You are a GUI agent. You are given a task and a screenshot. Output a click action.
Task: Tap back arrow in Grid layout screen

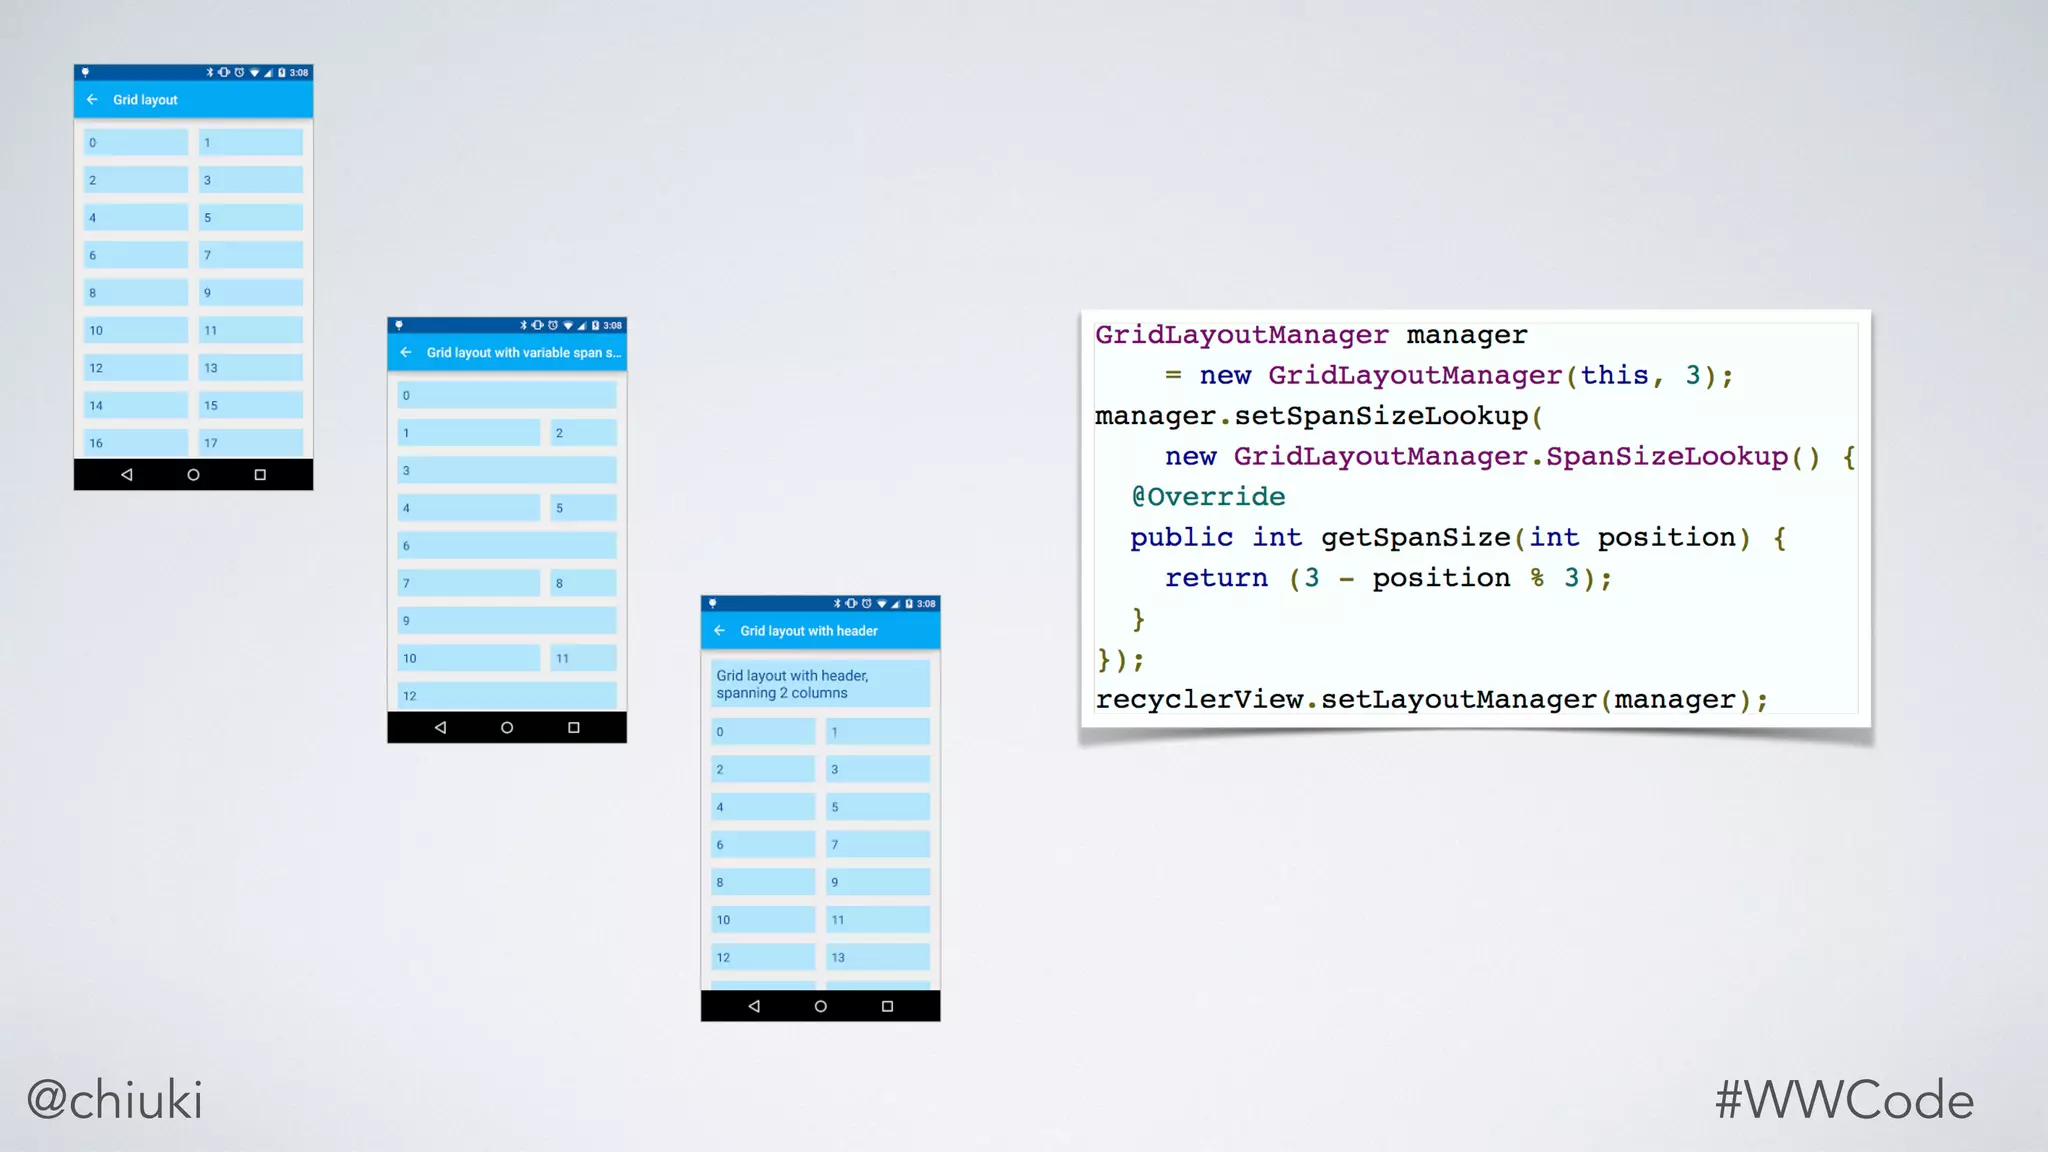(92, 100)
